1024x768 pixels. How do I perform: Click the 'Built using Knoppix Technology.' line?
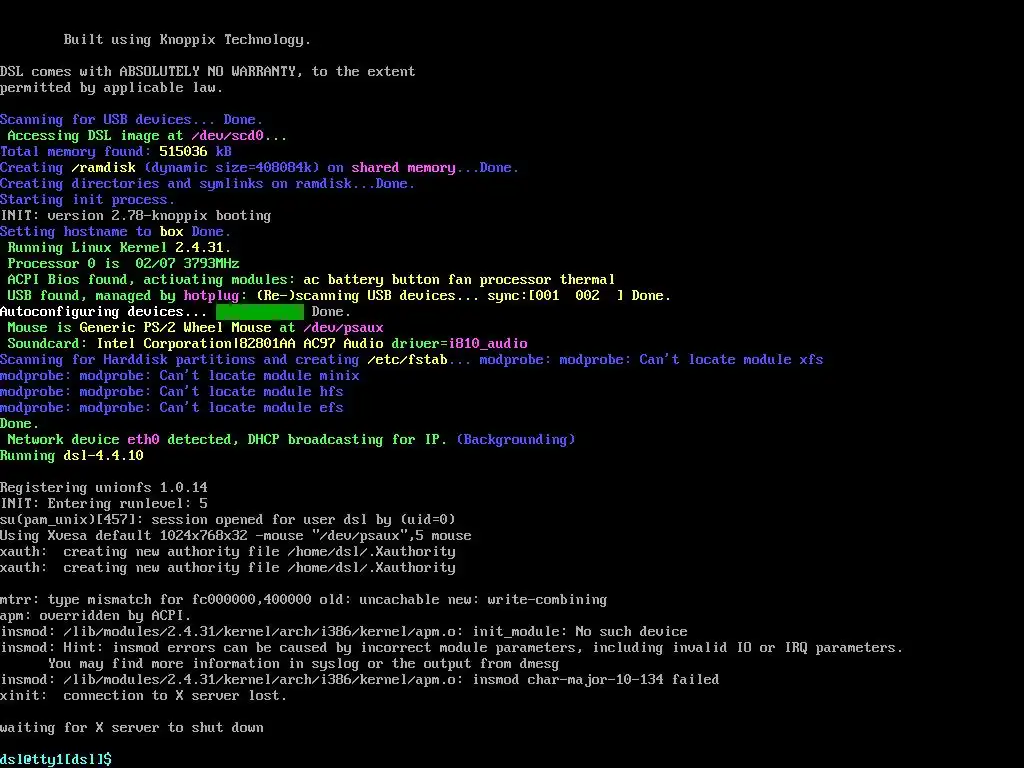click(187, 40)
